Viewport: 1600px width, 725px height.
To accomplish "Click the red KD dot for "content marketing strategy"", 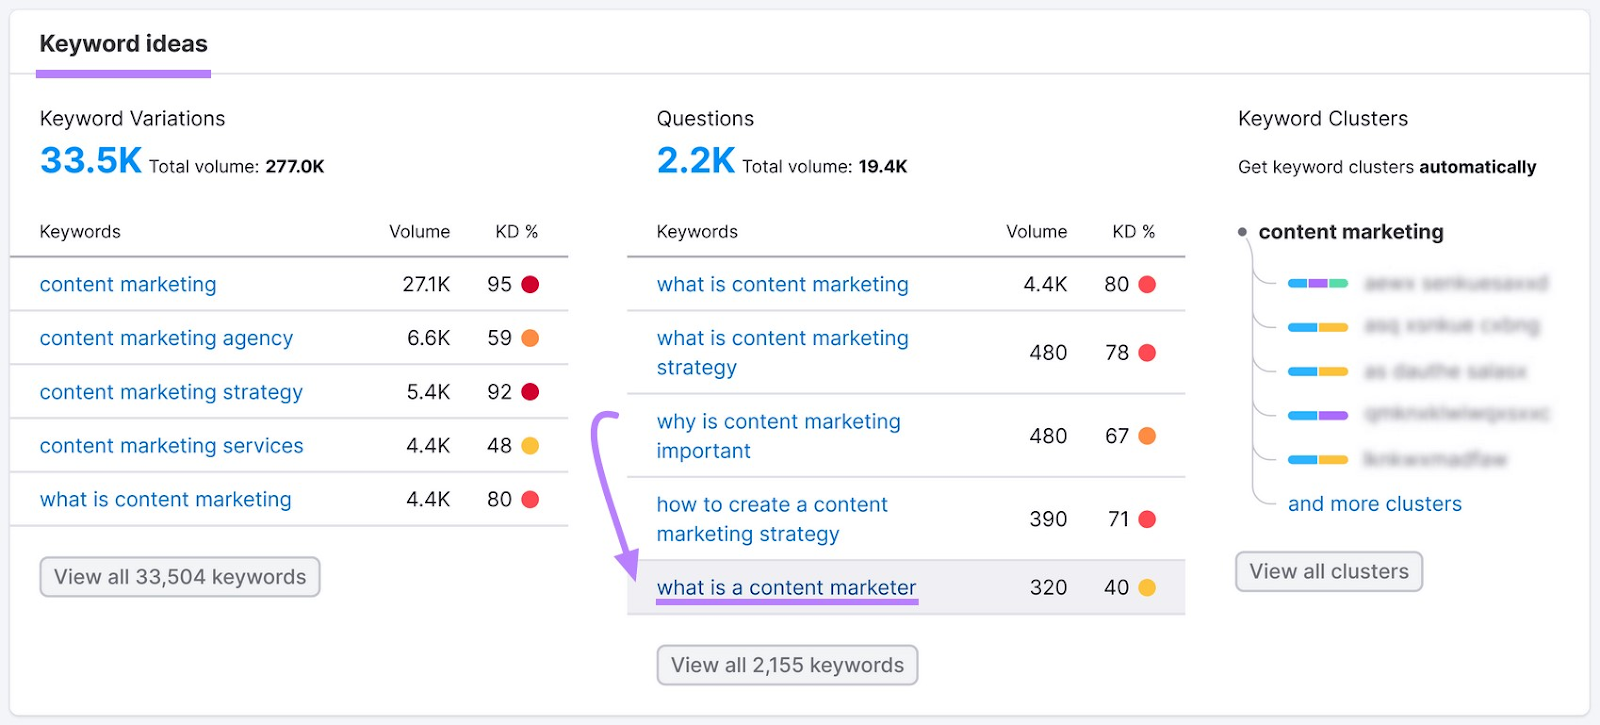I will click(x=529, y=391).
